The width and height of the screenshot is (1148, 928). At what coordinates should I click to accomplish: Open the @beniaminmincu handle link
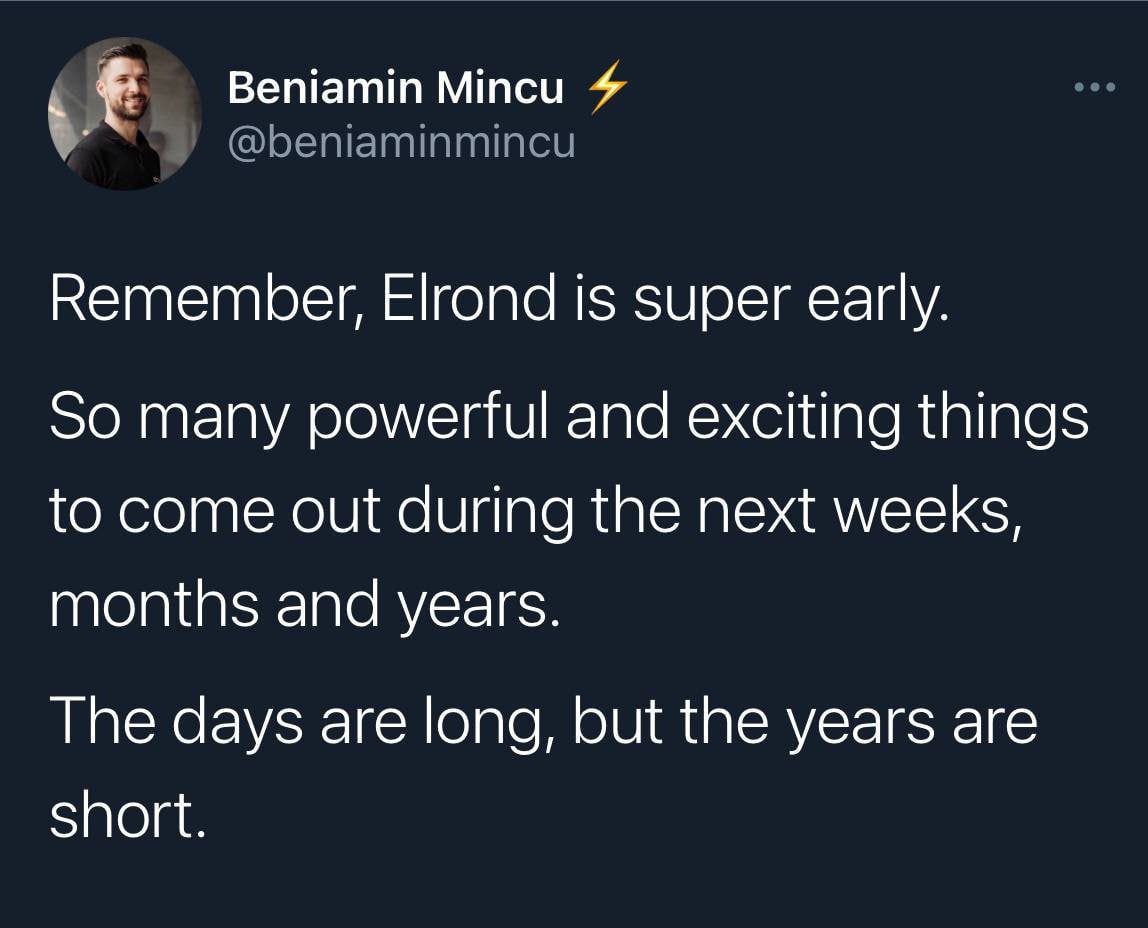(401, 143)
